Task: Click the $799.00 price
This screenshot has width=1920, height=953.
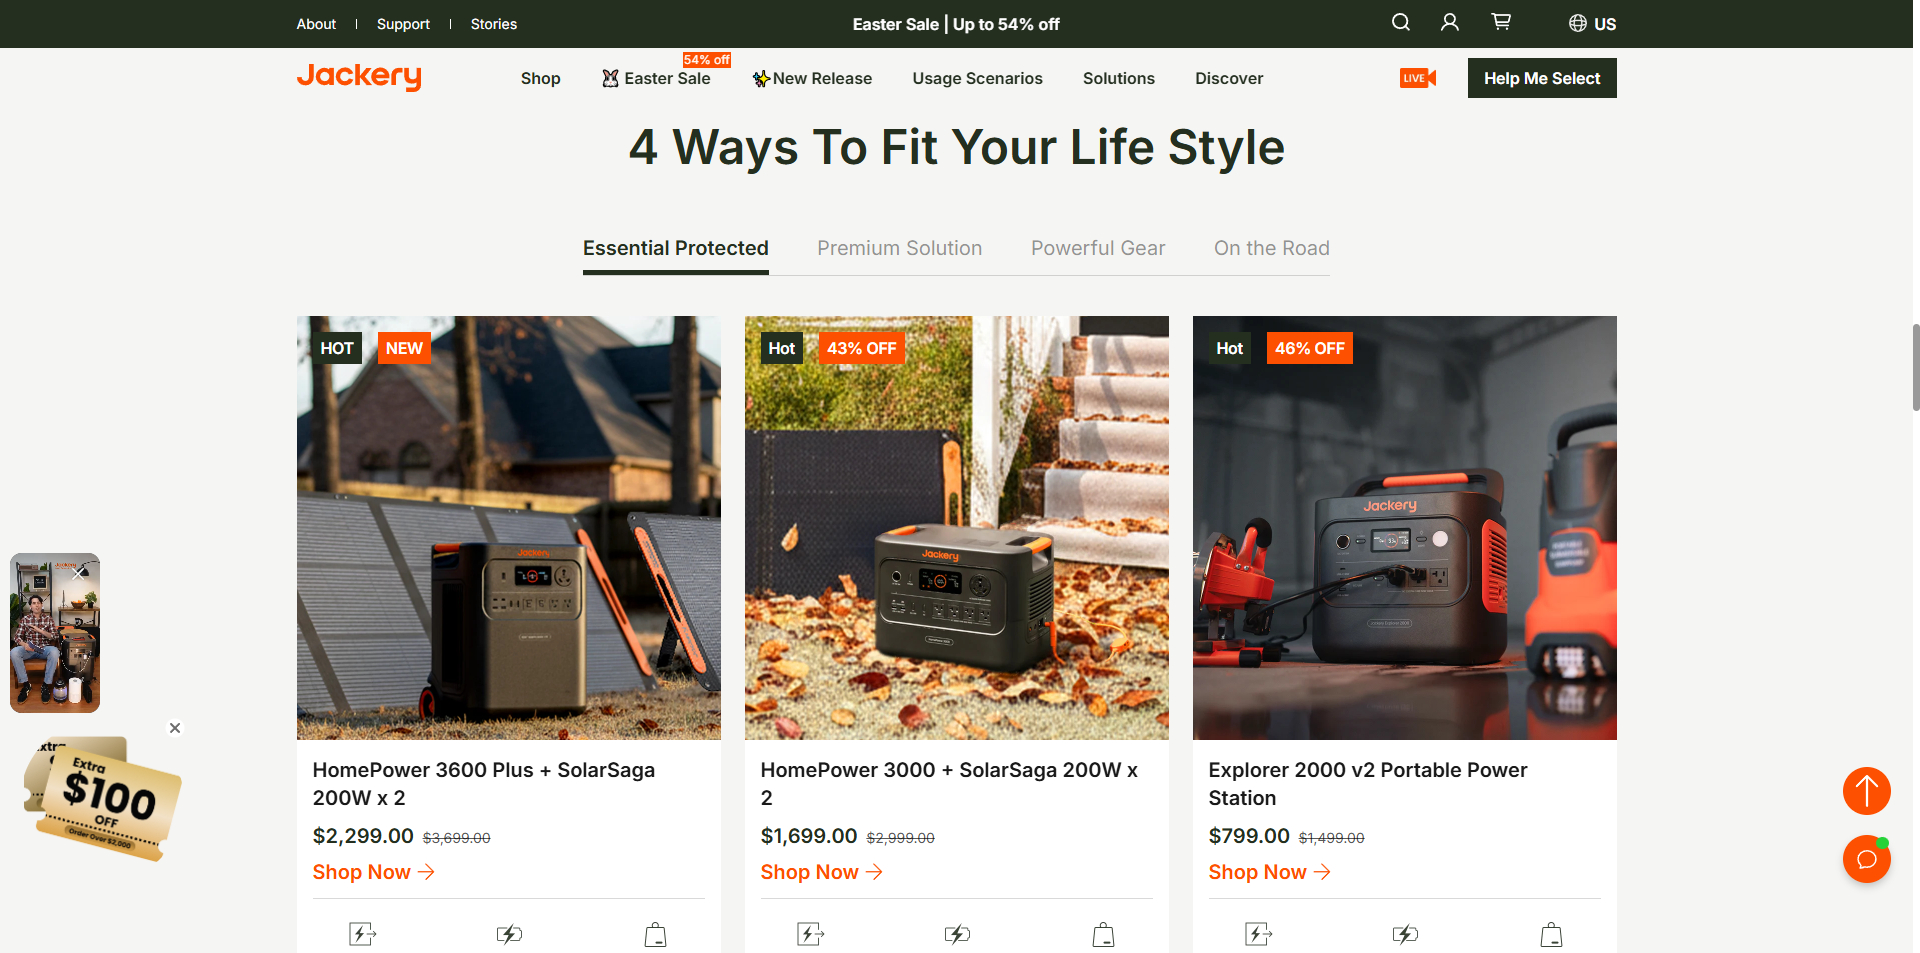Action: pyautogui.click(x=1249, y=836)
